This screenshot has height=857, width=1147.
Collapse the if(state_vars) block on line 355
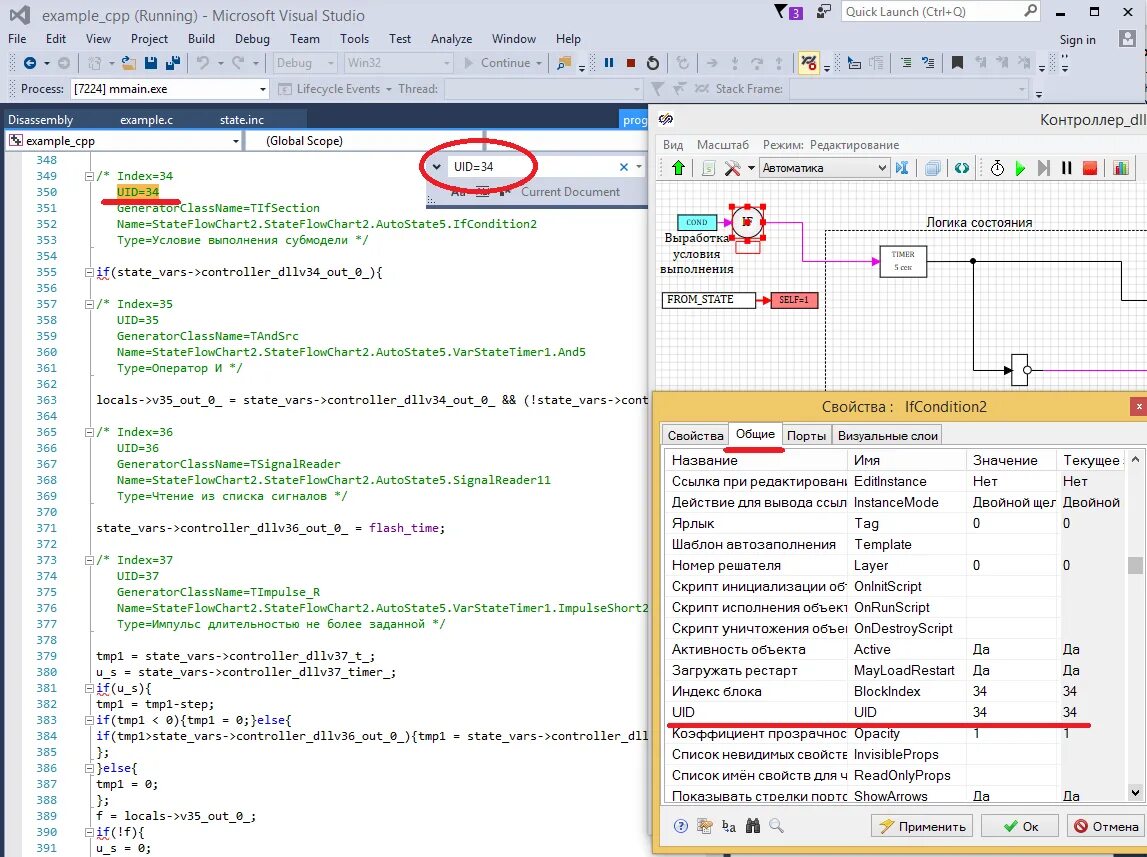tap(89, 272)
